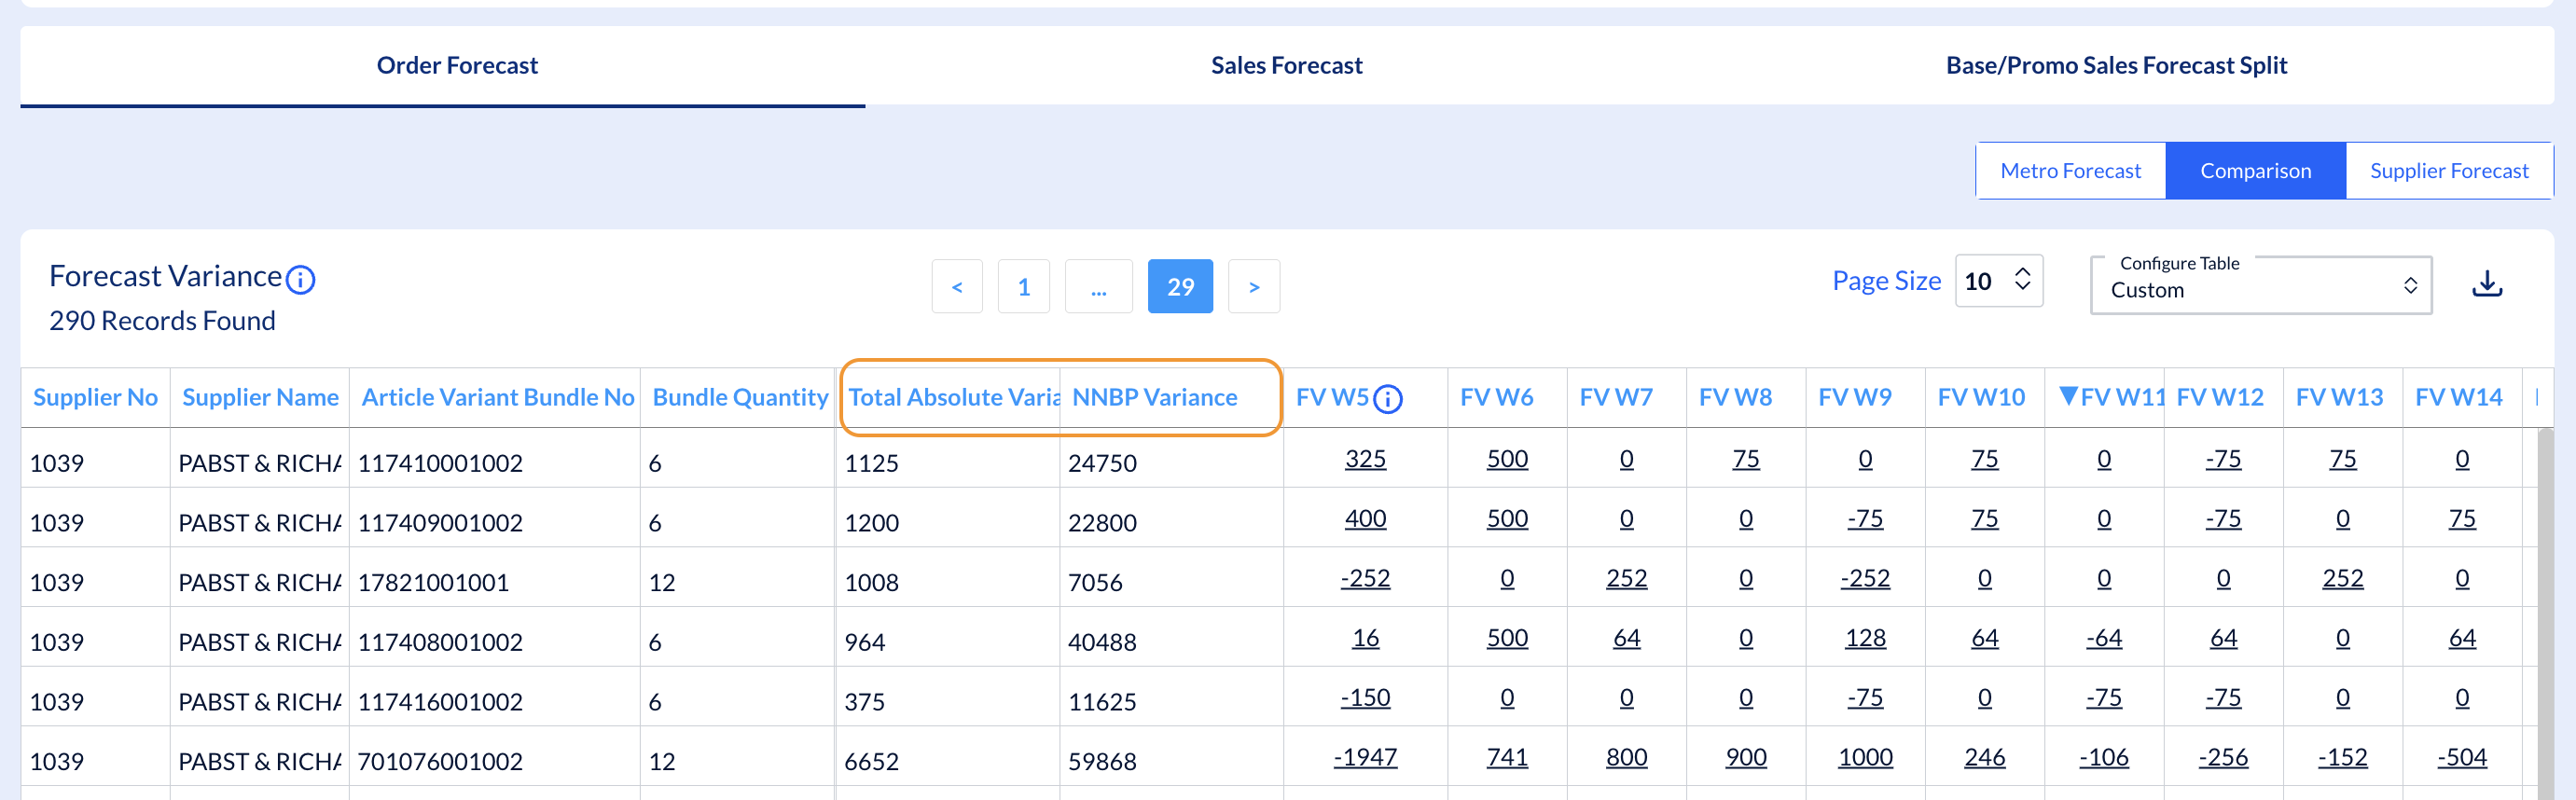
Task: Switch to Supplier Forecast view
Action: pos(2448,171)
